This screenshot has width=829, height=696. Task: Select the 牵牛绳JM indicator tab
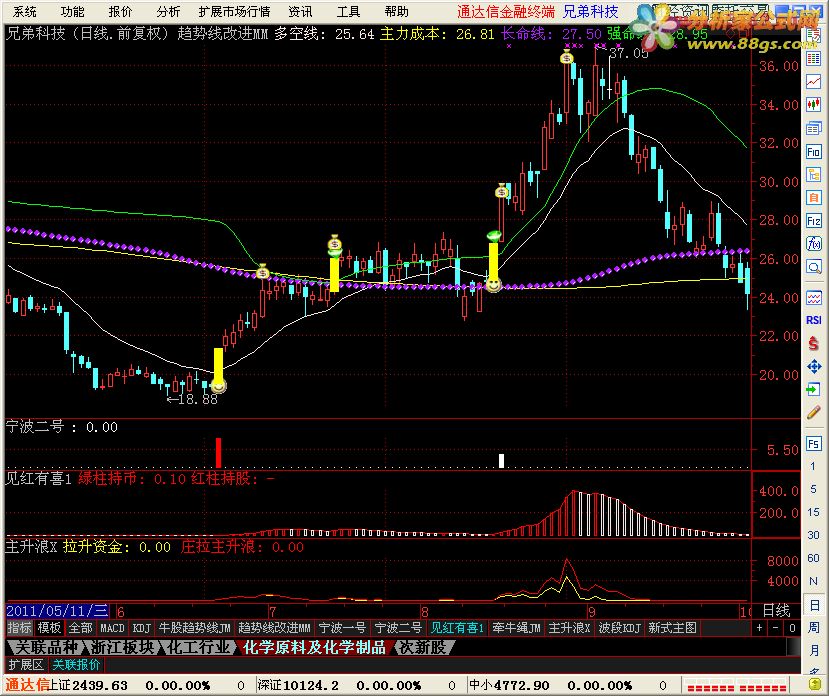(x=517, y=628)
